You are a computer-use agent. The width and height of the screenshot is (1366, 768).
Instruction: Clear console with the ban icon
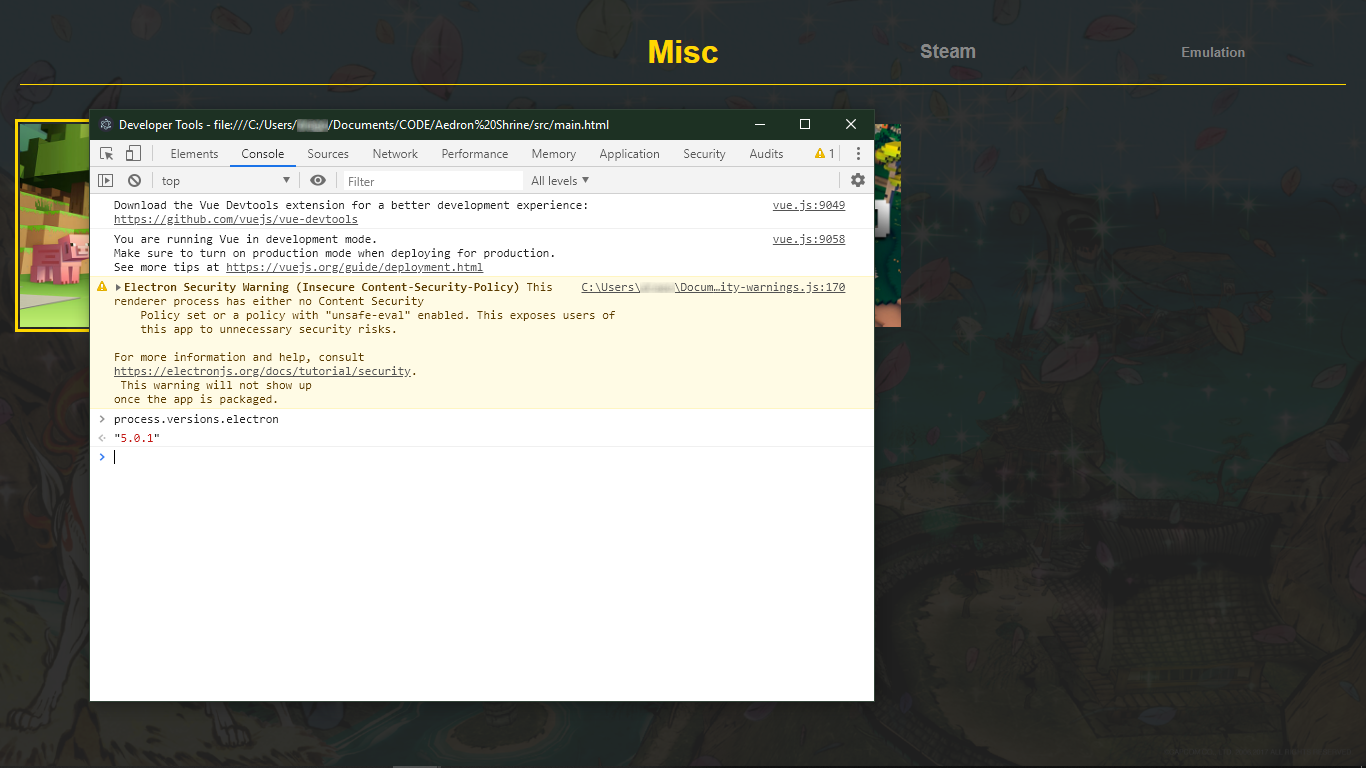pos(134,180)
